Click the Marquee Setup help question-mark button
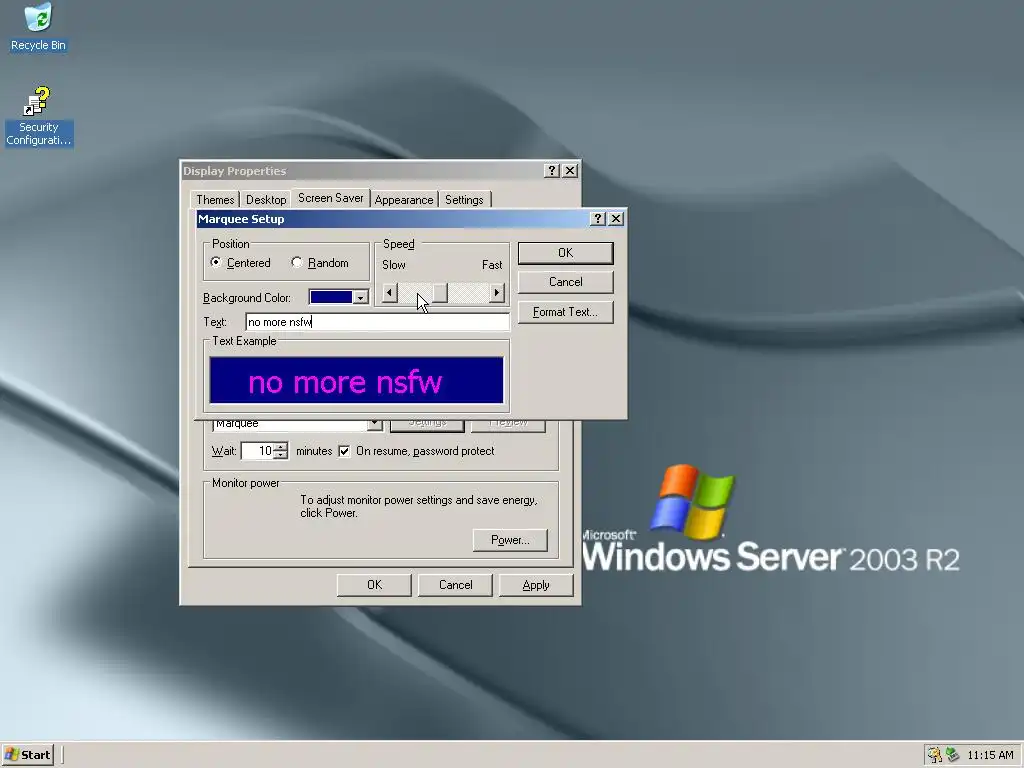 pyautogui.click(x=597, y=219)
